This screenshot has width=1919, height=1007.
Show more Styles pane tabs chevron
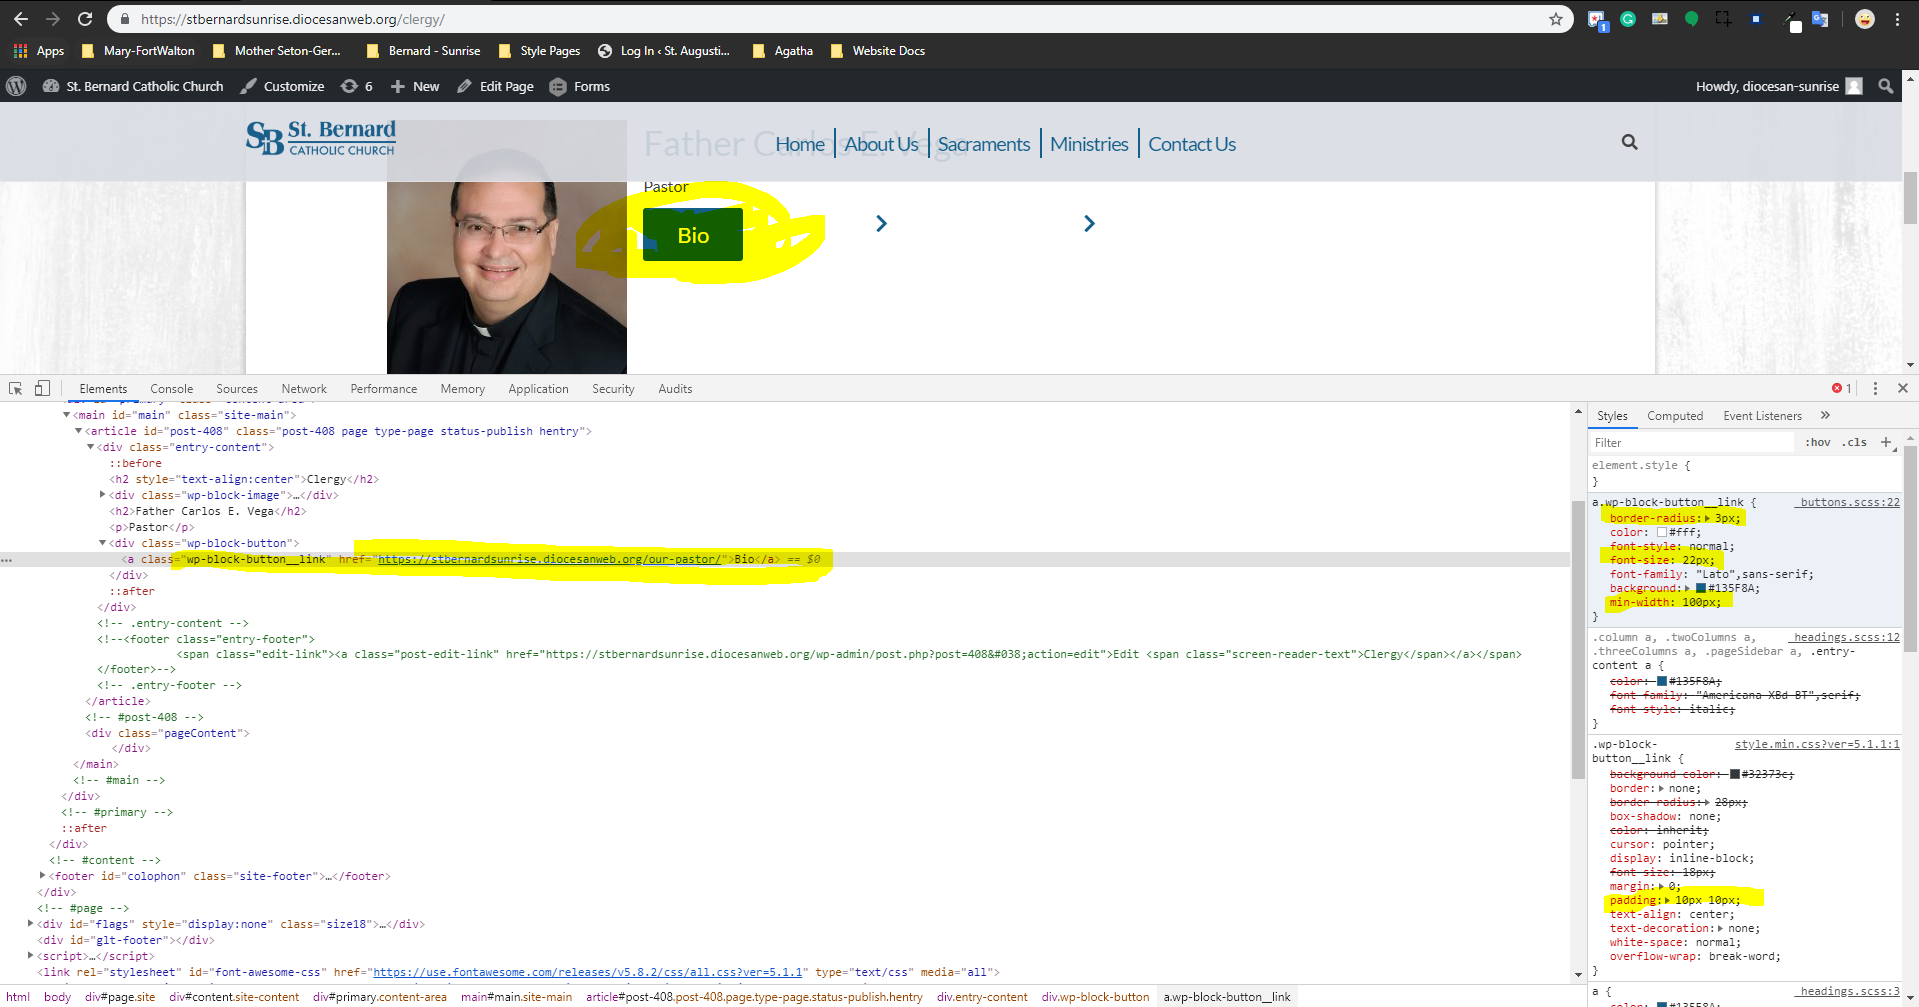click(x=1825, y=416)
